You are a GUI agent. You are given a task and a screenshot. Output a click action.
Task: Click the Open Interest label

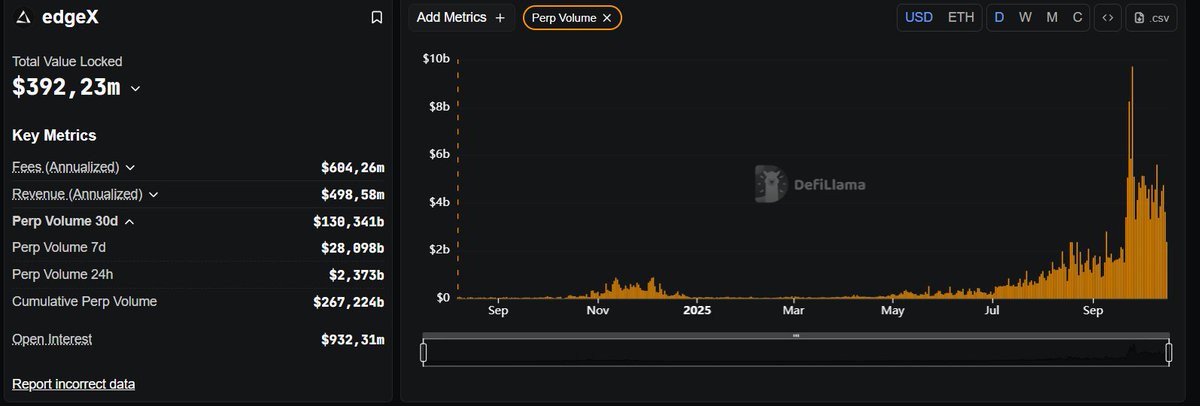click(x=52, y=339)
